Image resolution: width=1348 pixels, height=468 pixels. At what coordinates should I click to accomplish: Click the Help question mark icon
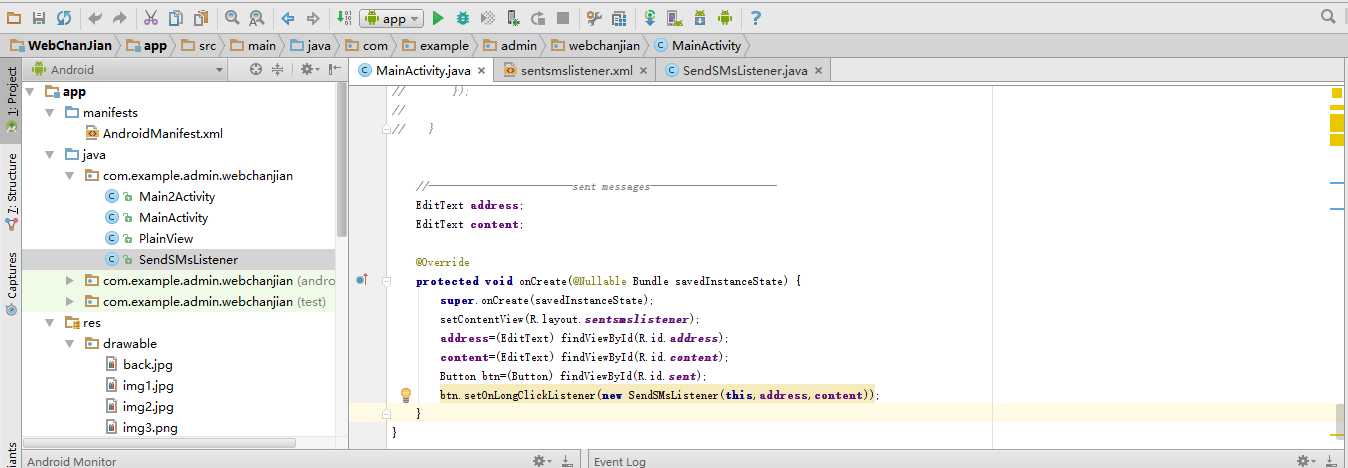(x=756, y=18)
